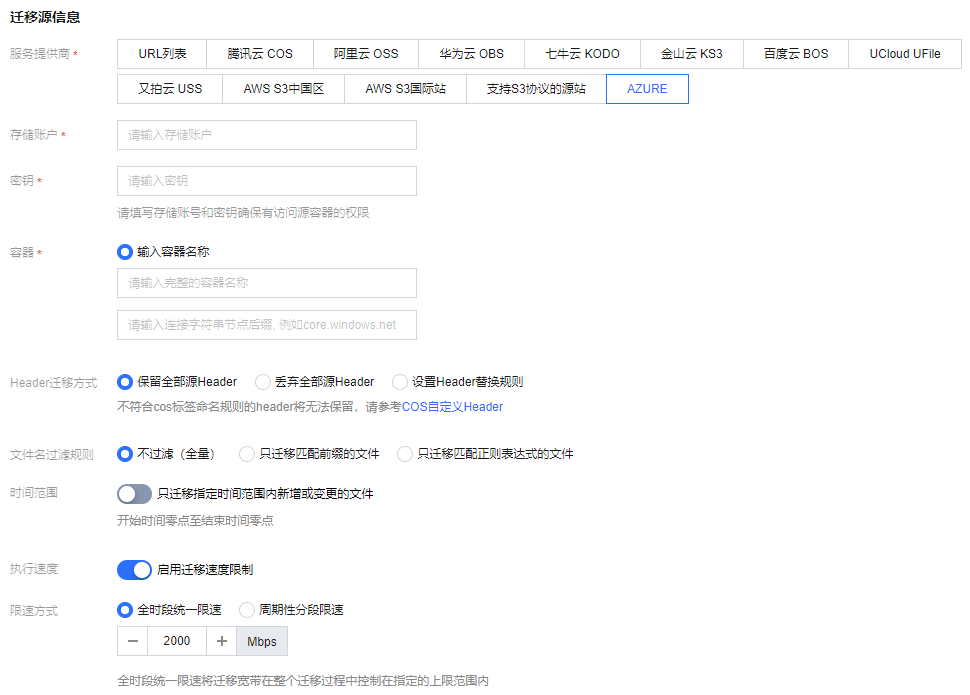
Task: Click the minus button to decrease speed limit
Action: pyautogui.click(x=132, y=641)
